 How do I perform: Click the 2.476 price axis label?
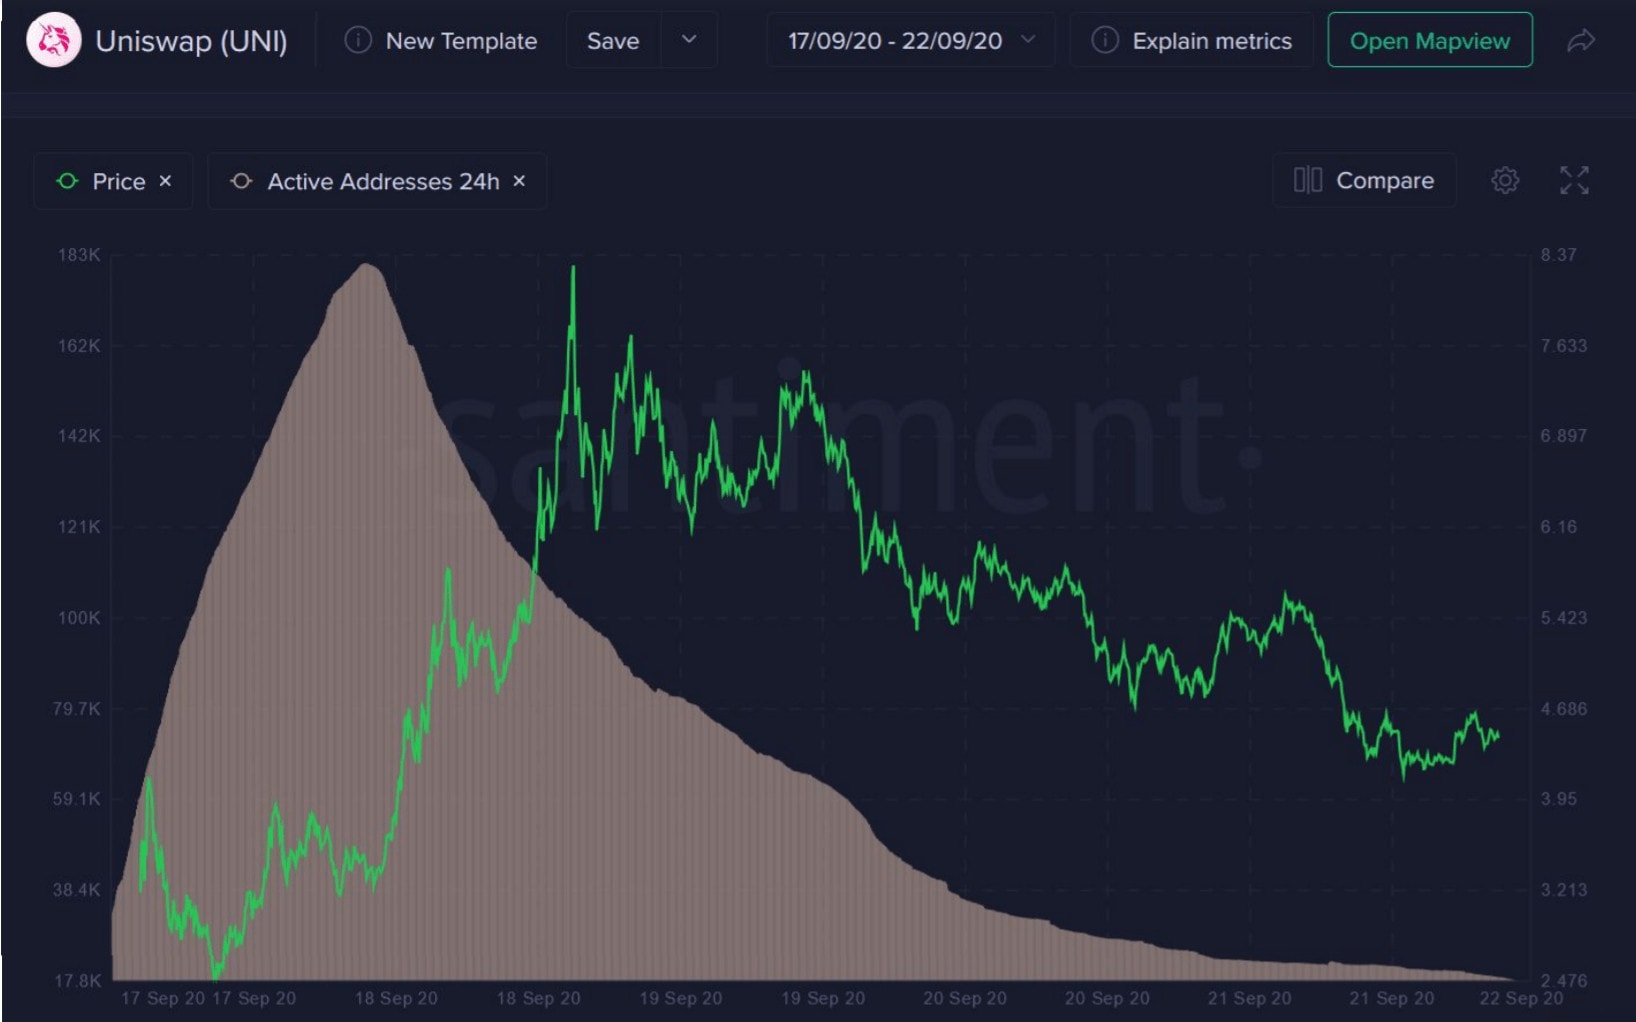click(1563, 981)
